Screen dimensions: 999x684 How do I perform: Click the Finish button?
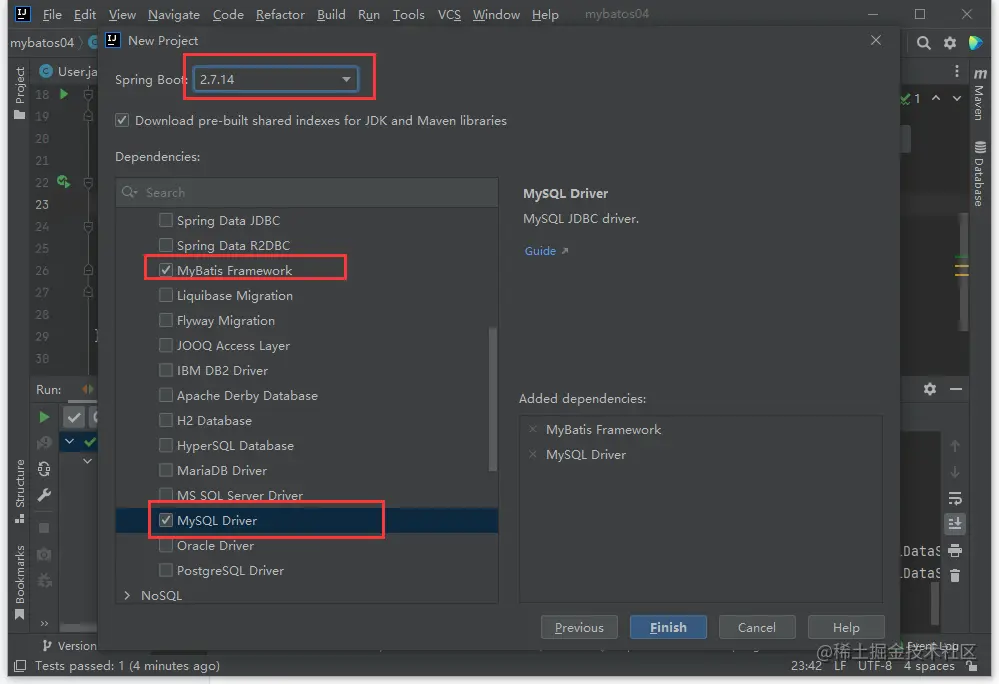(x=668, y=627)
